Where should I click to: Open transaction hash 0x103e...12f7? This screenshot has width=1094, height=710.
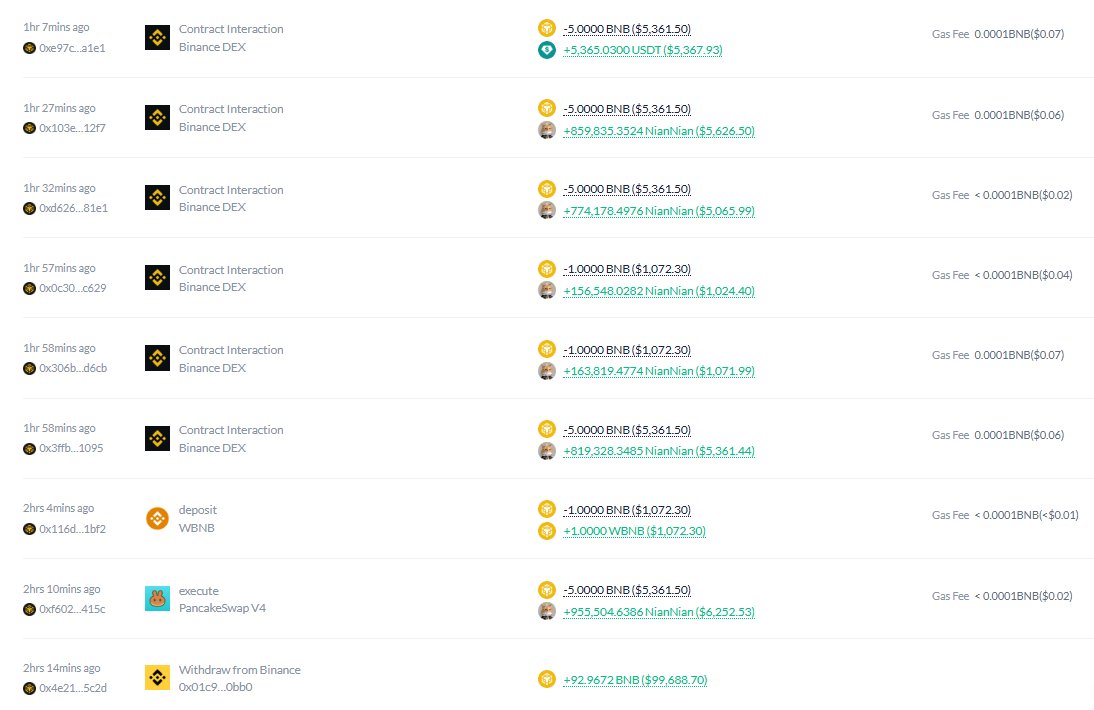click(72, 128)
